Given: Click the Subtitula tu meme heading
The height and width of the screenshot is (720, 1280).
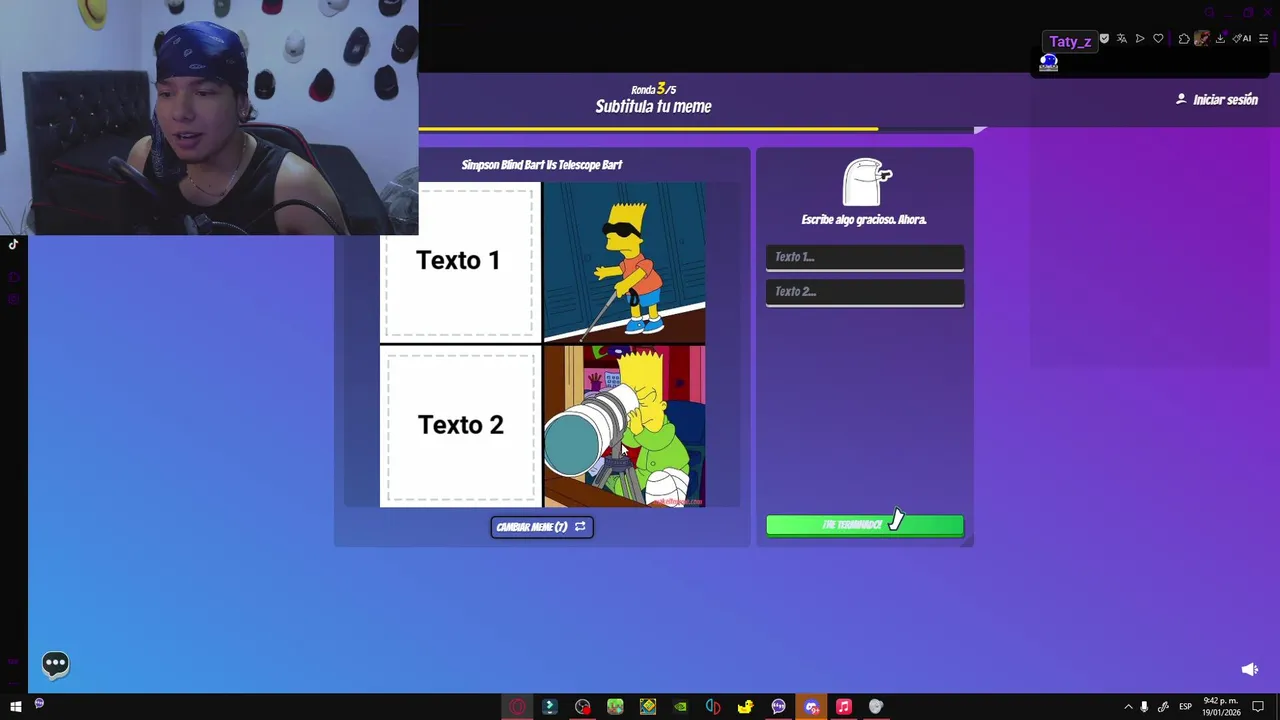Looking at the screenshot, I should coord(653,106).
